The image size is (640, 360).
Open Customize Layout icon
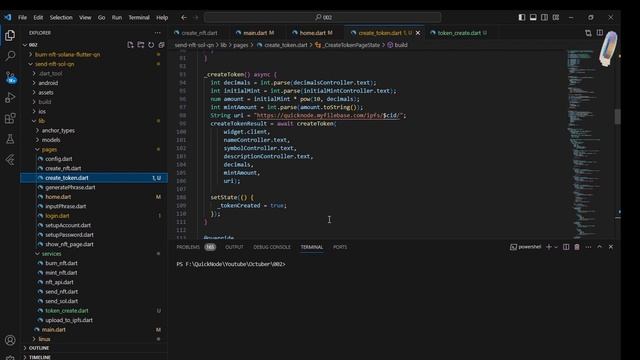[556, 18]
